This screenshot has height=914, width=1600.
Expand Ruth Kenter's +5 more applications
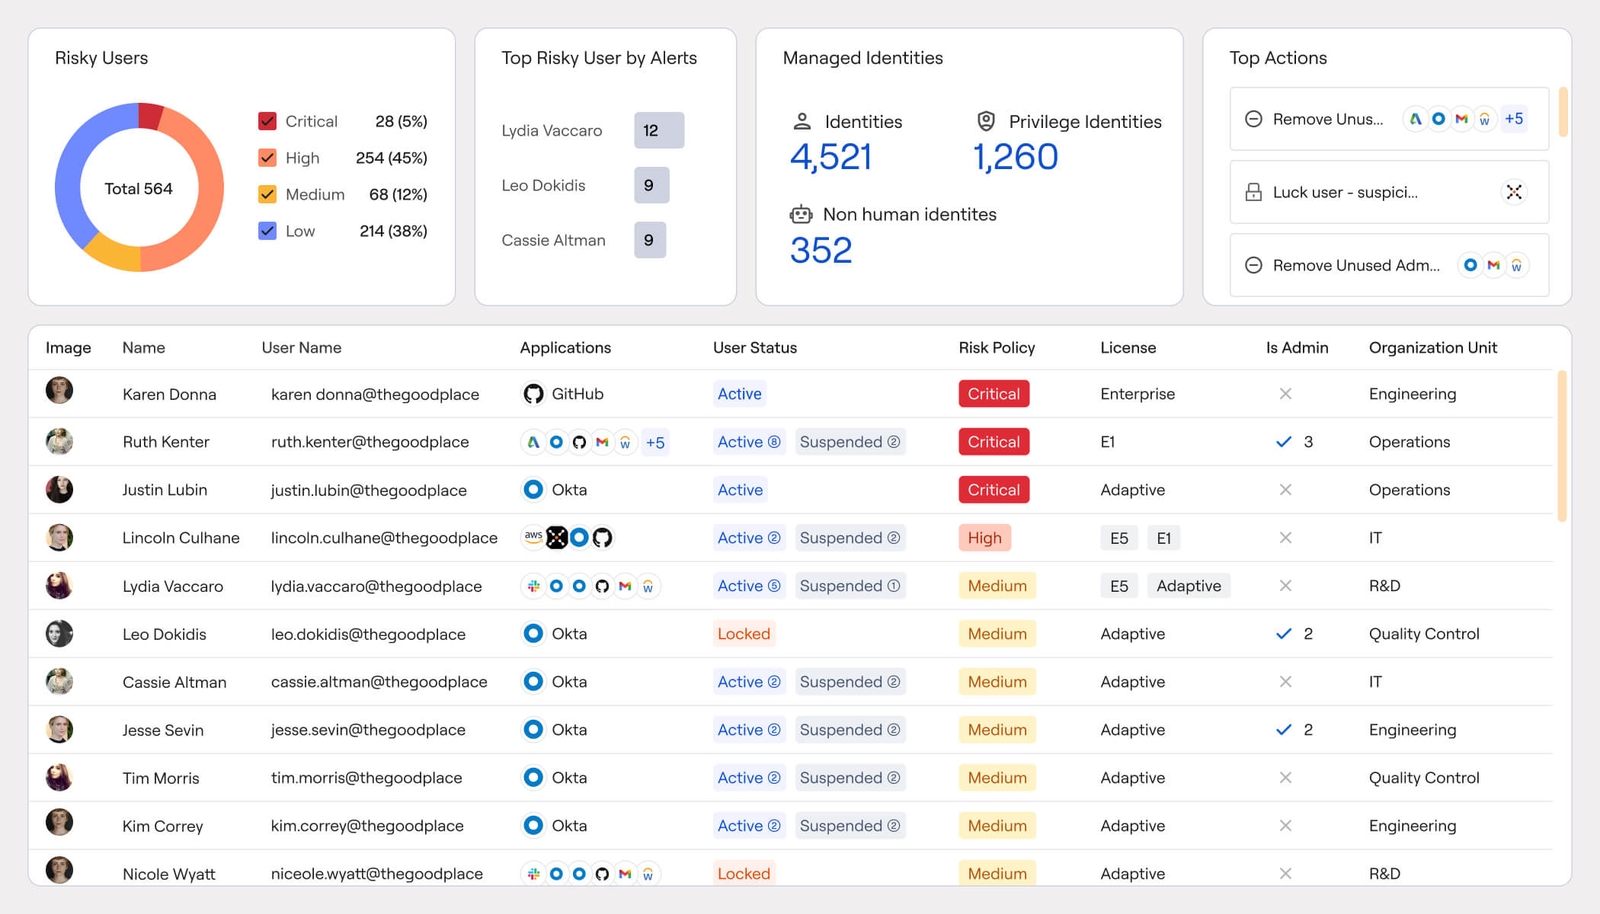[655, 442]
